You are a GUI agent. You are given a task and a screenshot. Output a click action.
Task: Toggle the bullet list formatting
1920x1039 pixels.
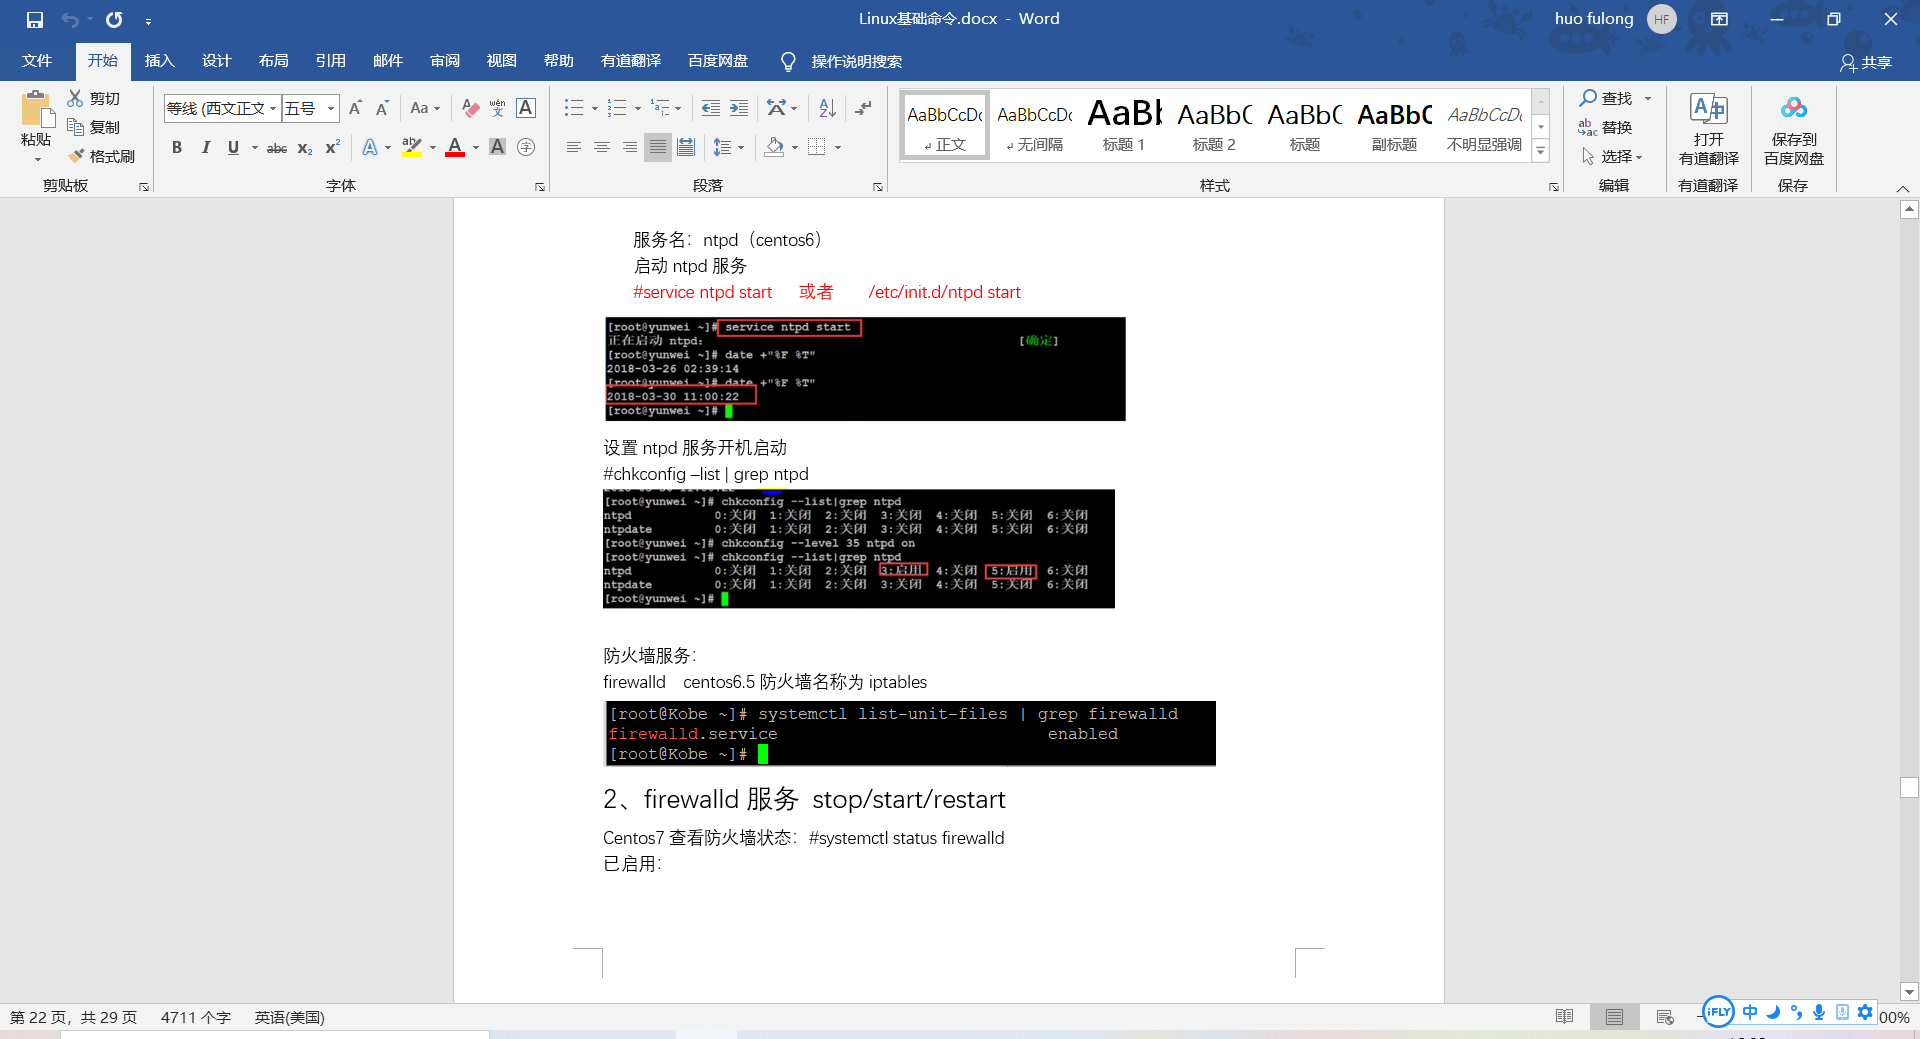coord(572,108)
